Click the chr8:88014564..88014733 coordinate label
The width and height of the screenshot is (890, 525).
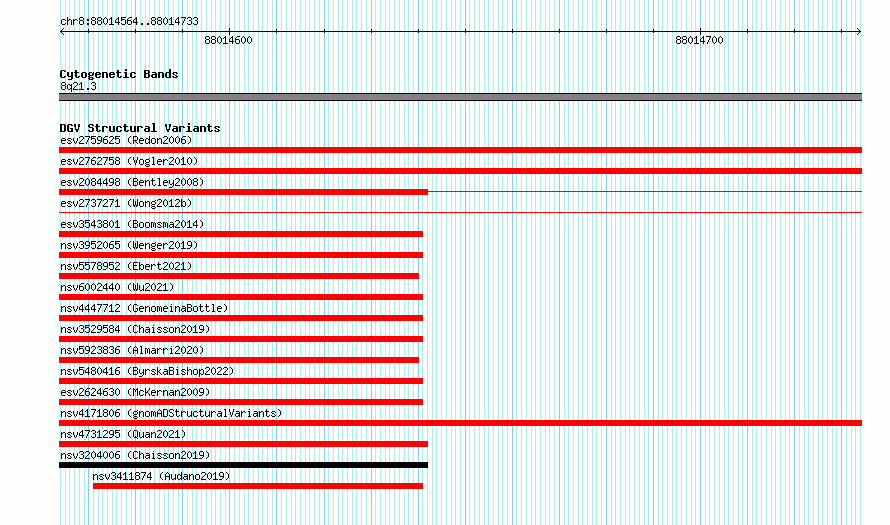click(129, 21)
